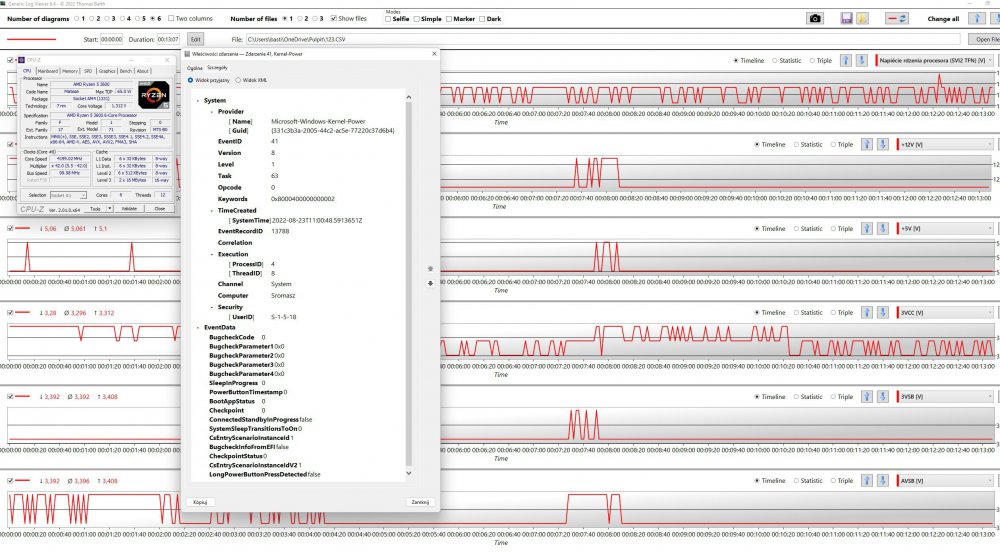Enable the Two columns checkbox
Screen dimensions: 1000x552
click(170, 18)
